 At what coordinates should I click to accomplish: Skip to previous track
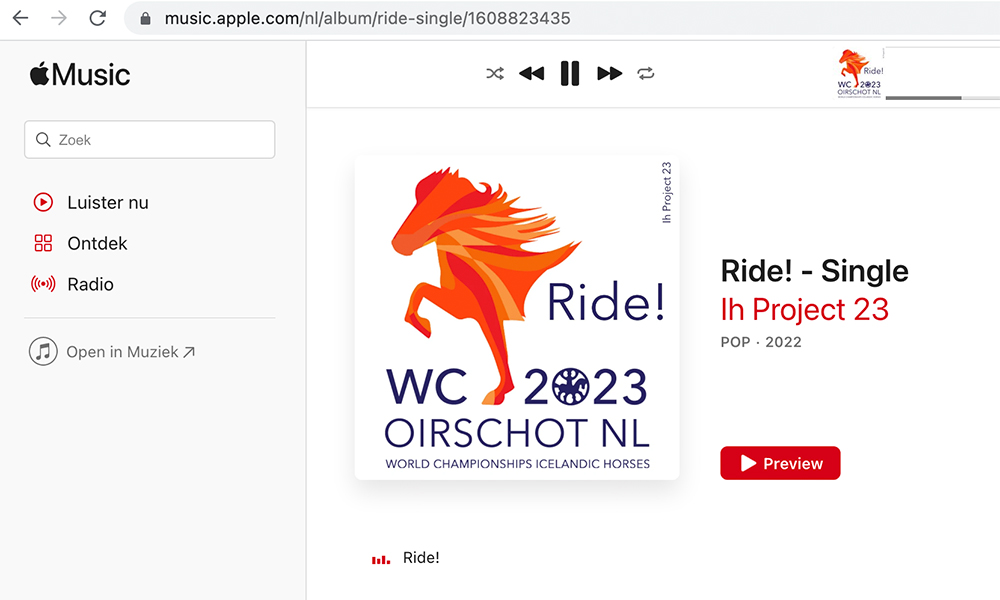531,73
